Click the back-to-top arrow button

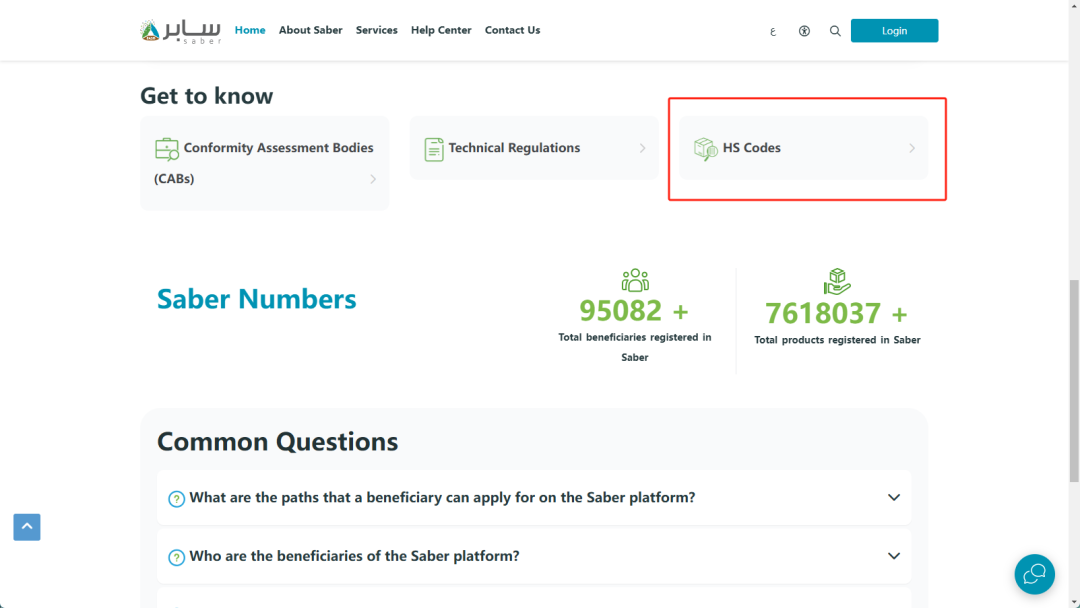pos(27,527)
